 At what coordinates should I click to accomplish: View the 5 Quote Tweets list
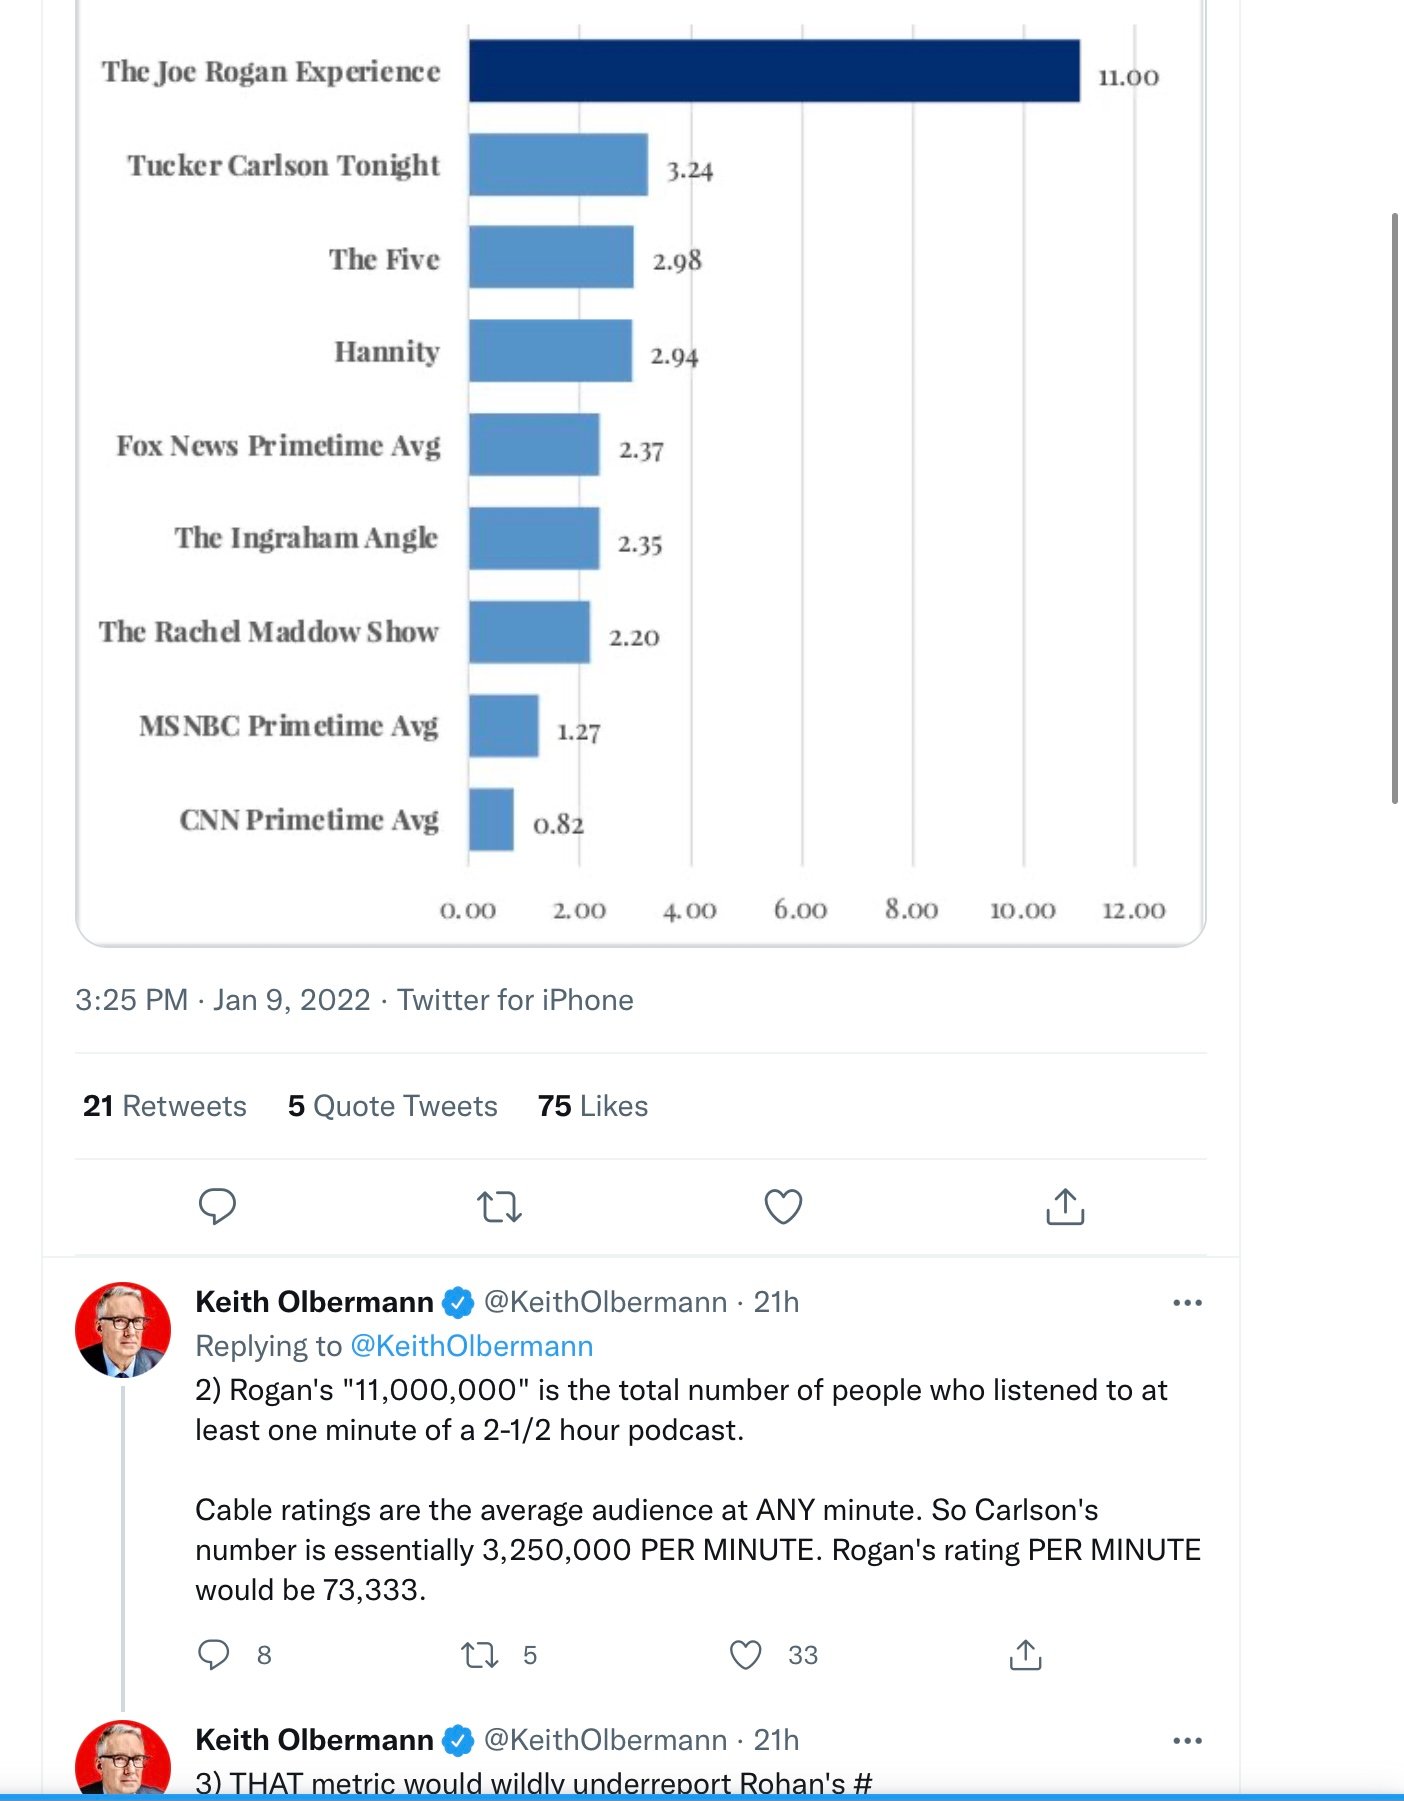392,1106
